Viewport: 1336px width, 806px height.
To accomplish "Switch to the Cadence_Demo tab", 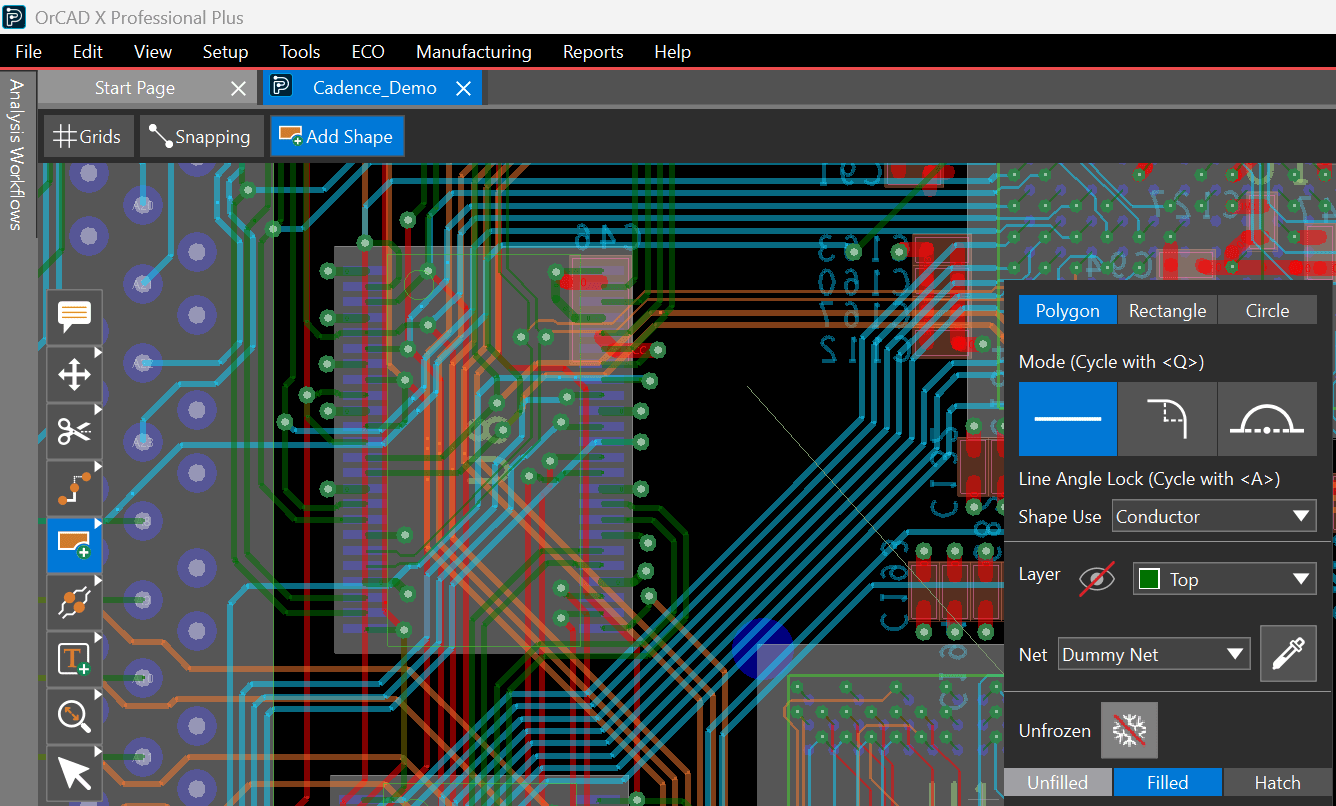I will point(374,88).
